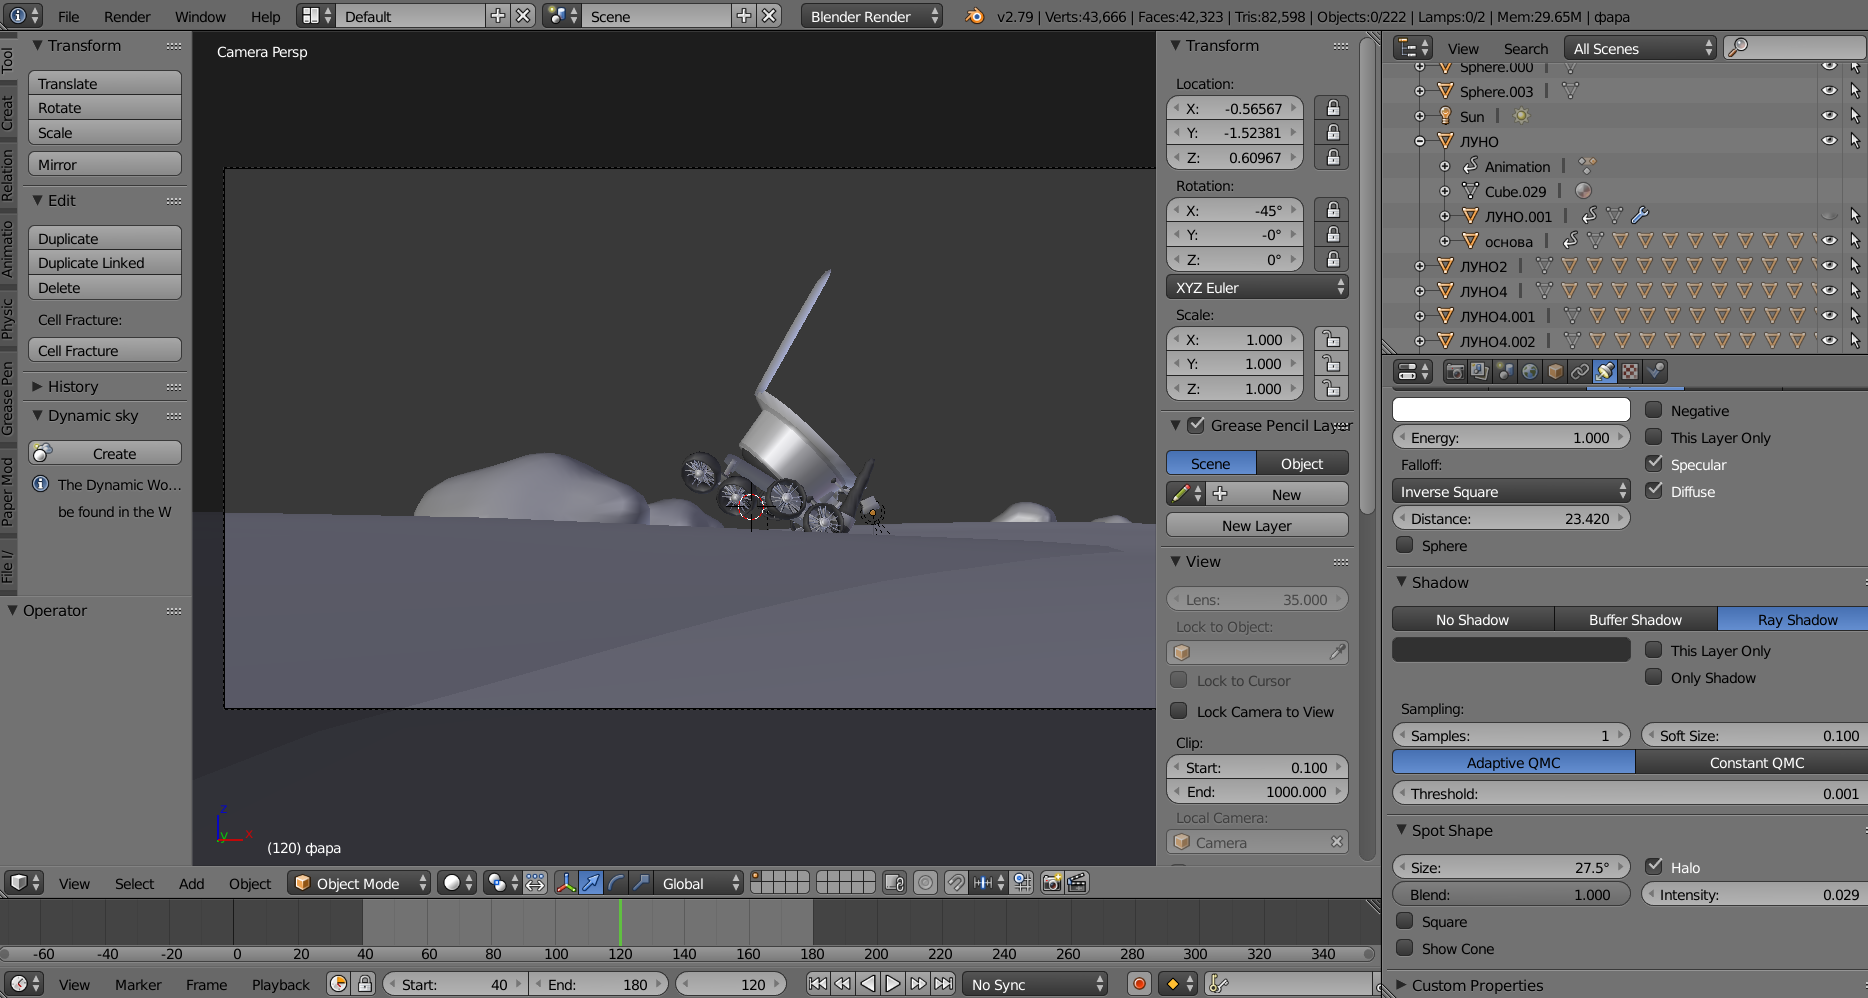Hide Sun object via eye icon

tap(1829, 116)
